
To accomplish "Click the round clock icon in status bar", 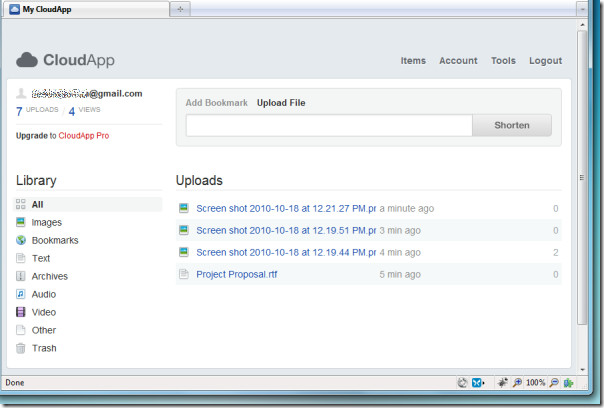I will [462, 382].
